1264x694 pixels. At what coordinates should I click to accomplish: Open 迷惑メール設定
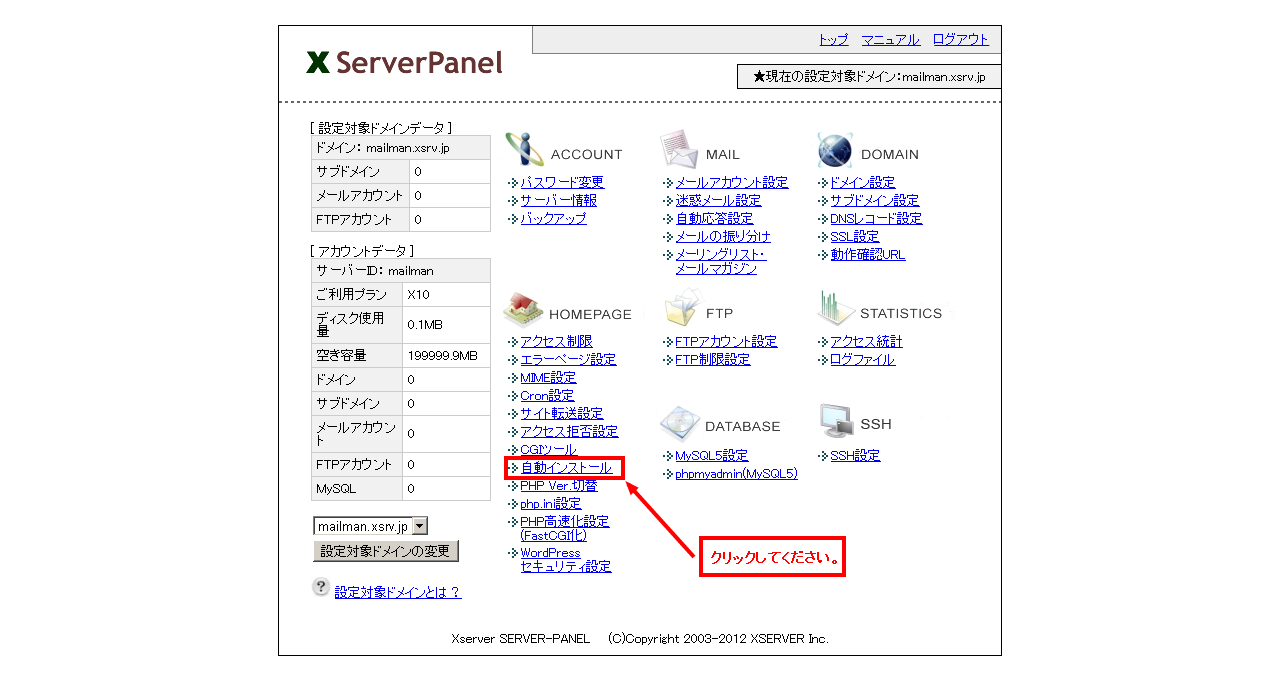718,200
